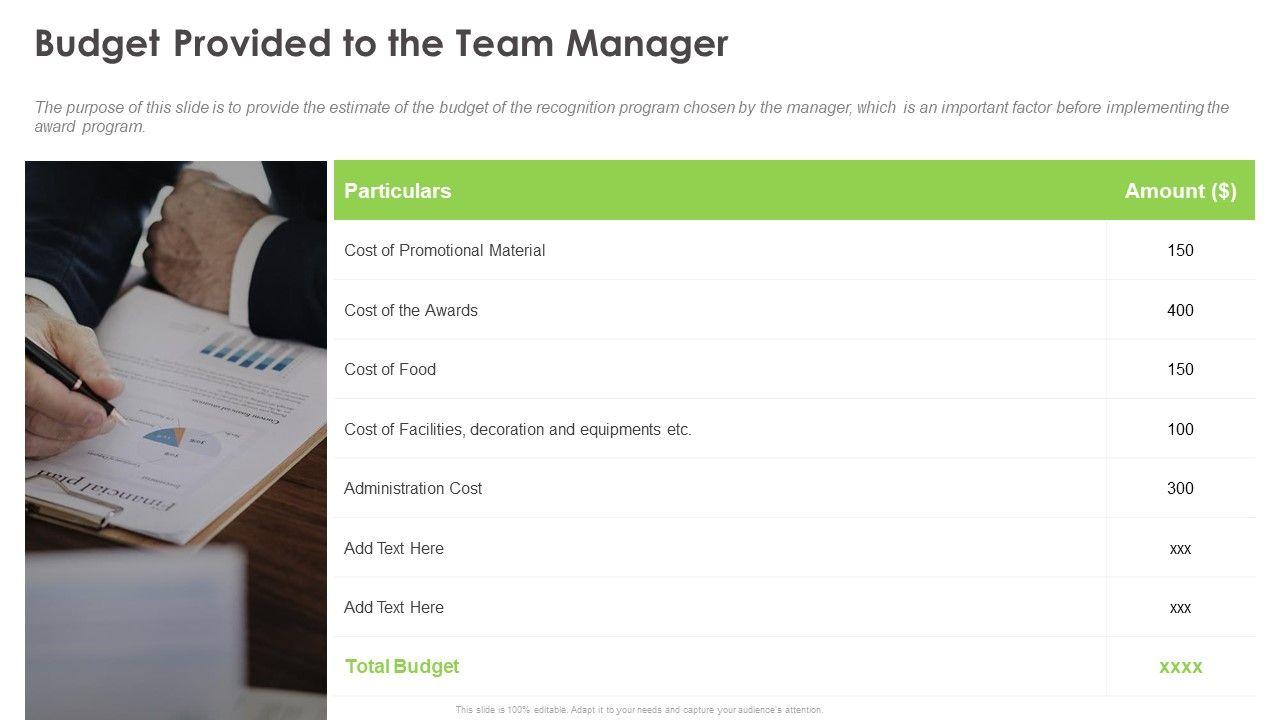Select the Cost of the Awards row label
The height and width of the screenshot is (720, 1280).
411,310
